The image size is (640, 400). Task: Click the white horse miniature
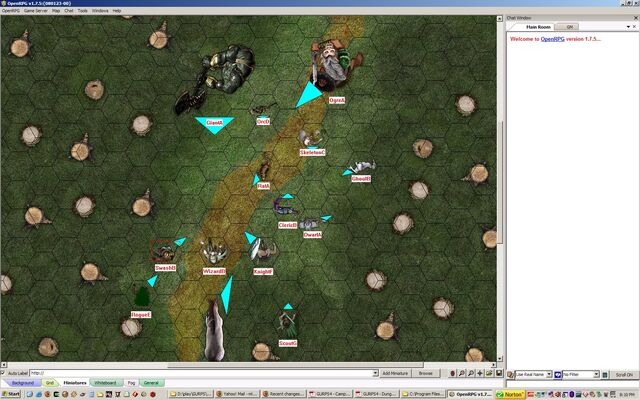tap(214, 331)
